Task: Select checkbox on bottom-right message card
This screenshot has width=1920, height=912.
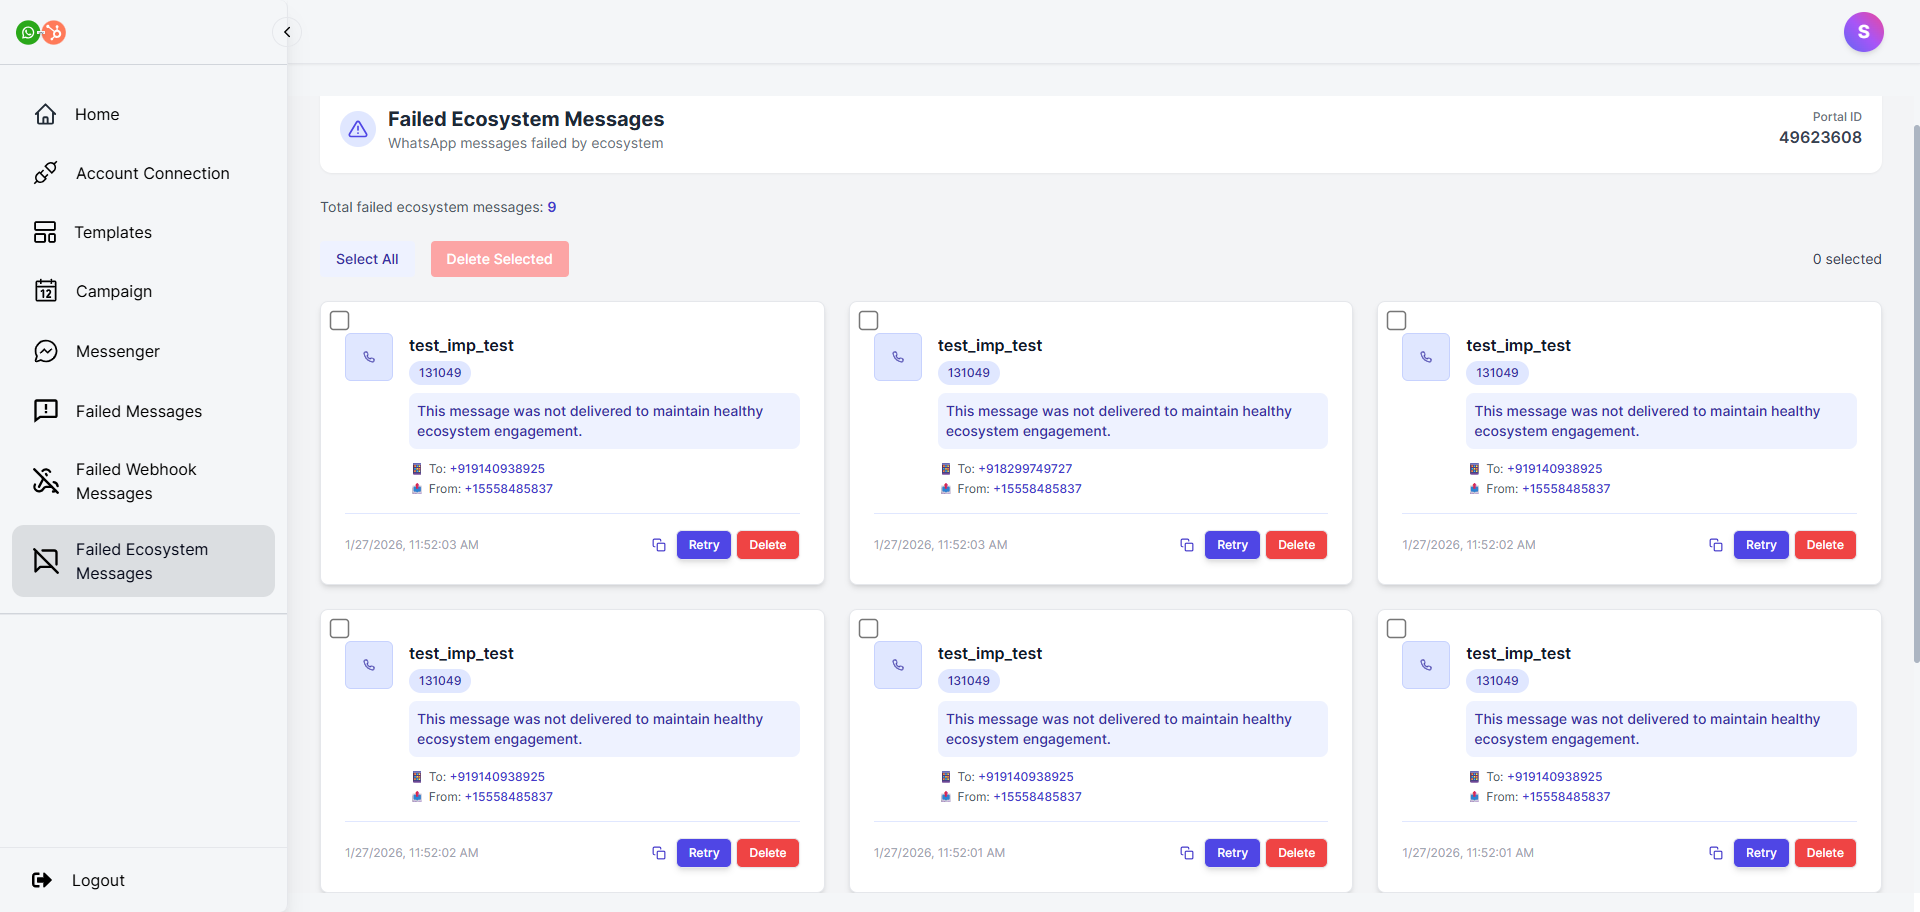Action: 1397,629
